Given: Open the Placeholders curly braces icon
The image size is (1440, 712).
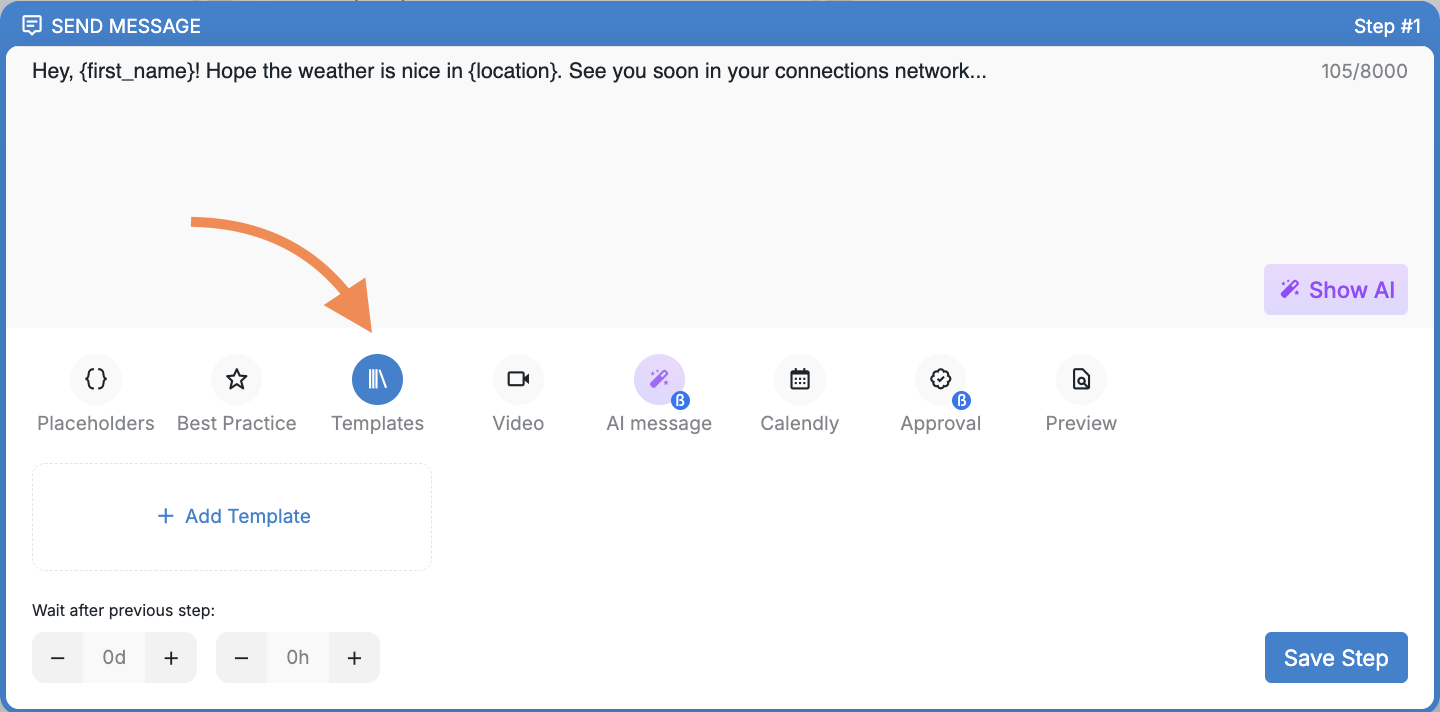Looking at the screenshot, I should pyautogui.click(x=96, y=380).
